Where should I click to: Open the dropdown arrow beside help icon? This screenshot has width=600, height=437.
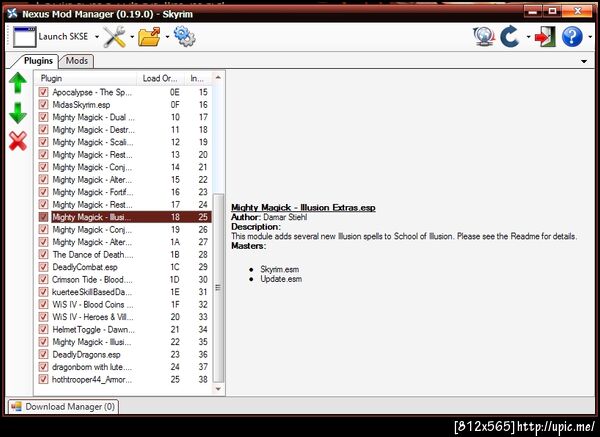(590, 37)
